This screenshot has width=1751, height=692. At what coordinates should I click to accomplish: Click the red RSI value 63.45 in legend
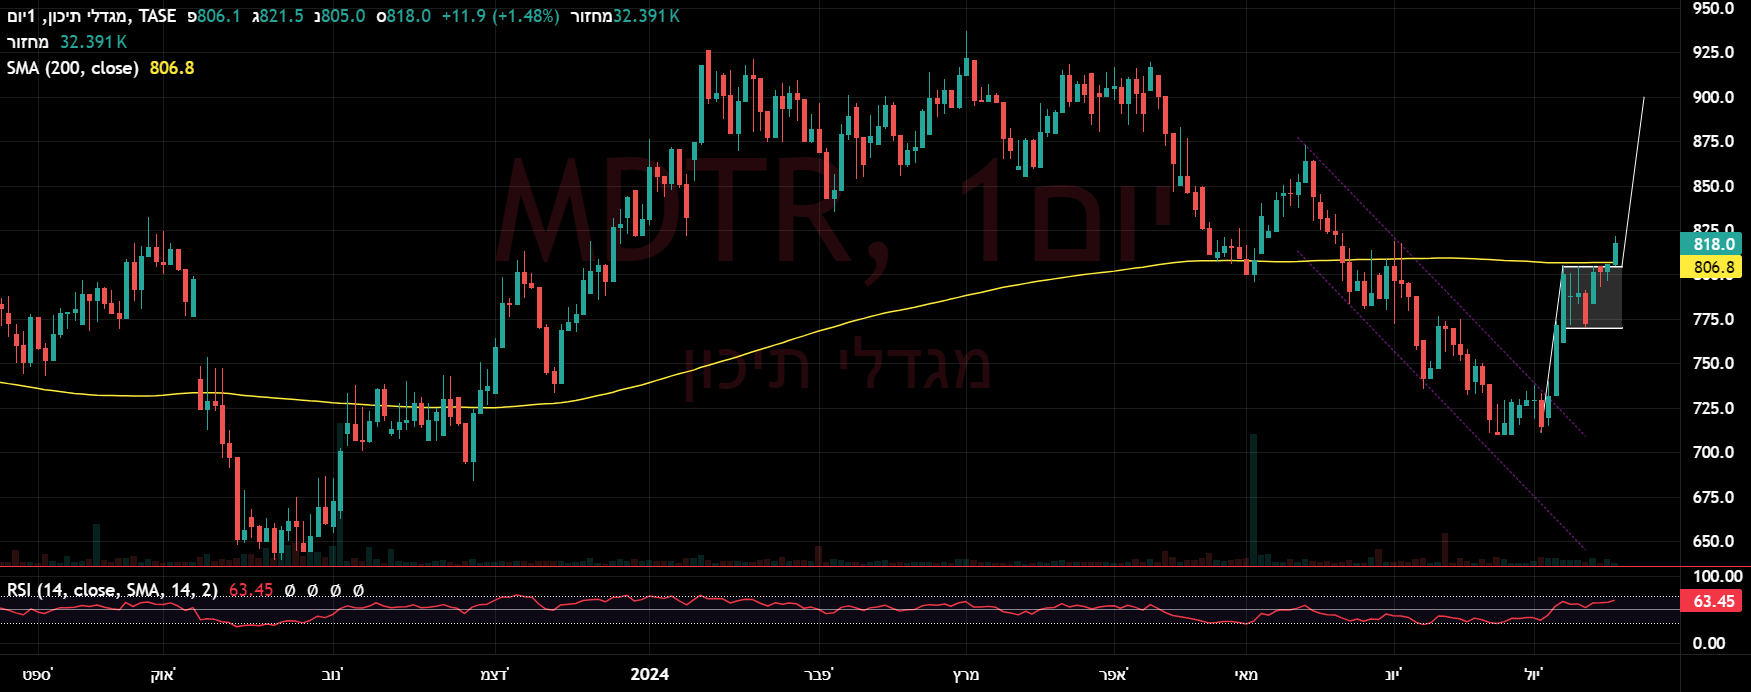pyautogui.click(x=251, y=590)
